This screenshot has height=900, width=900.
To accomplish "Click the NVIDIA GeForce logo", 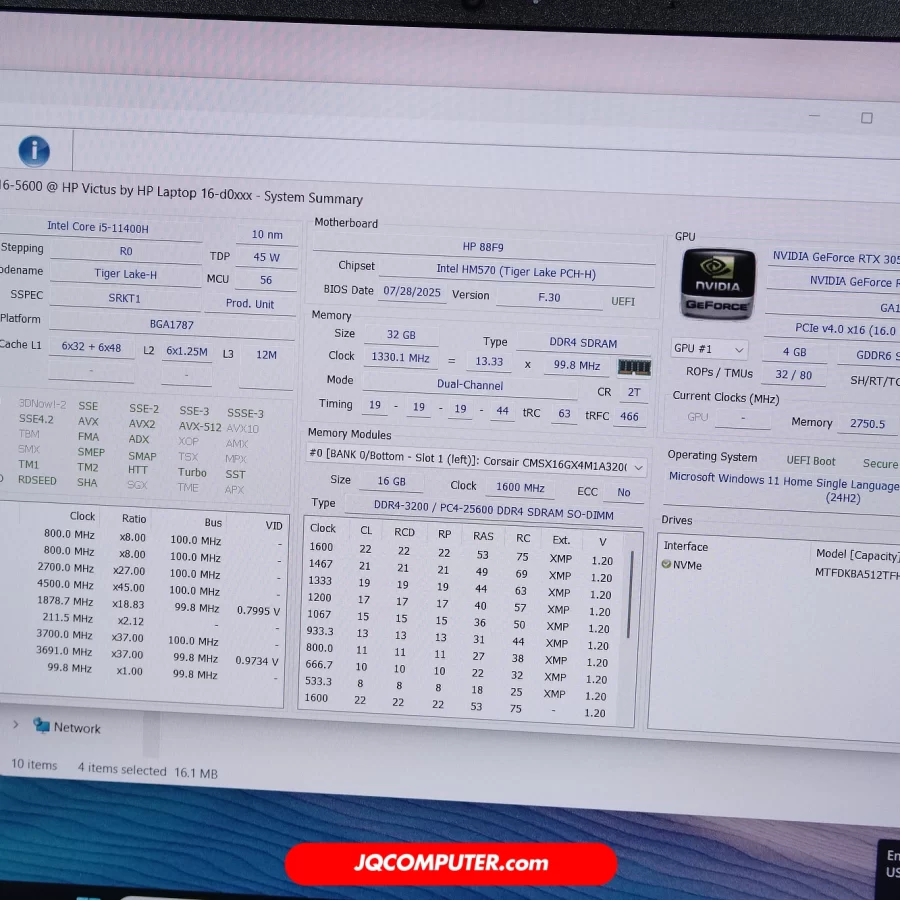I will click(717, 285).
